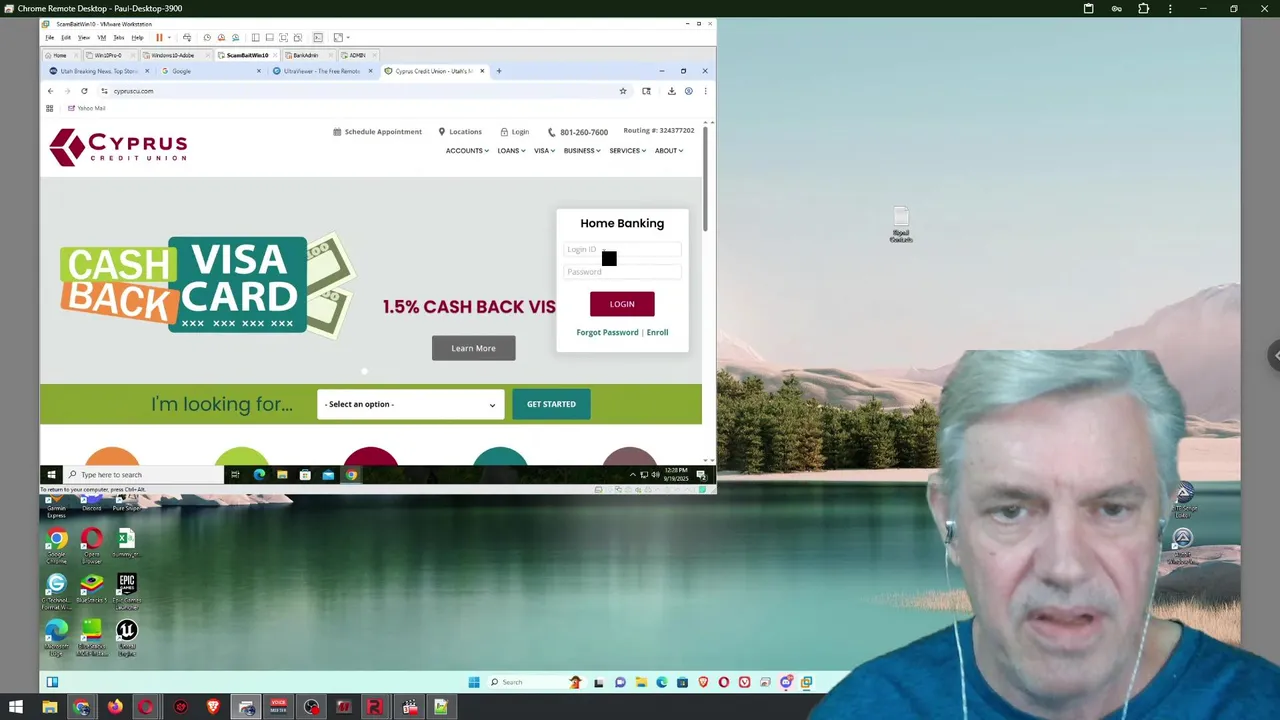Expand the SERVICES navigation menu

point(628,151)
